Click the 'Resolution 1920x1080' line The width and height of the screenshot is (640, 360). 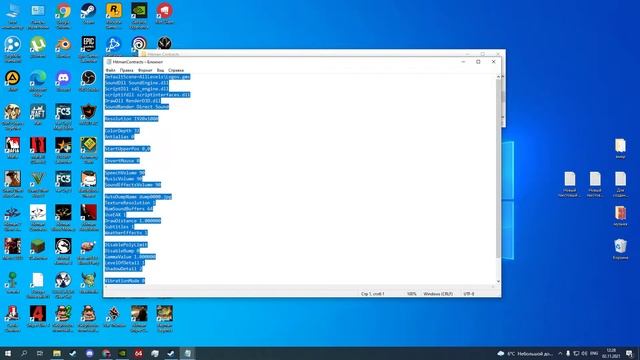(131, 119)
